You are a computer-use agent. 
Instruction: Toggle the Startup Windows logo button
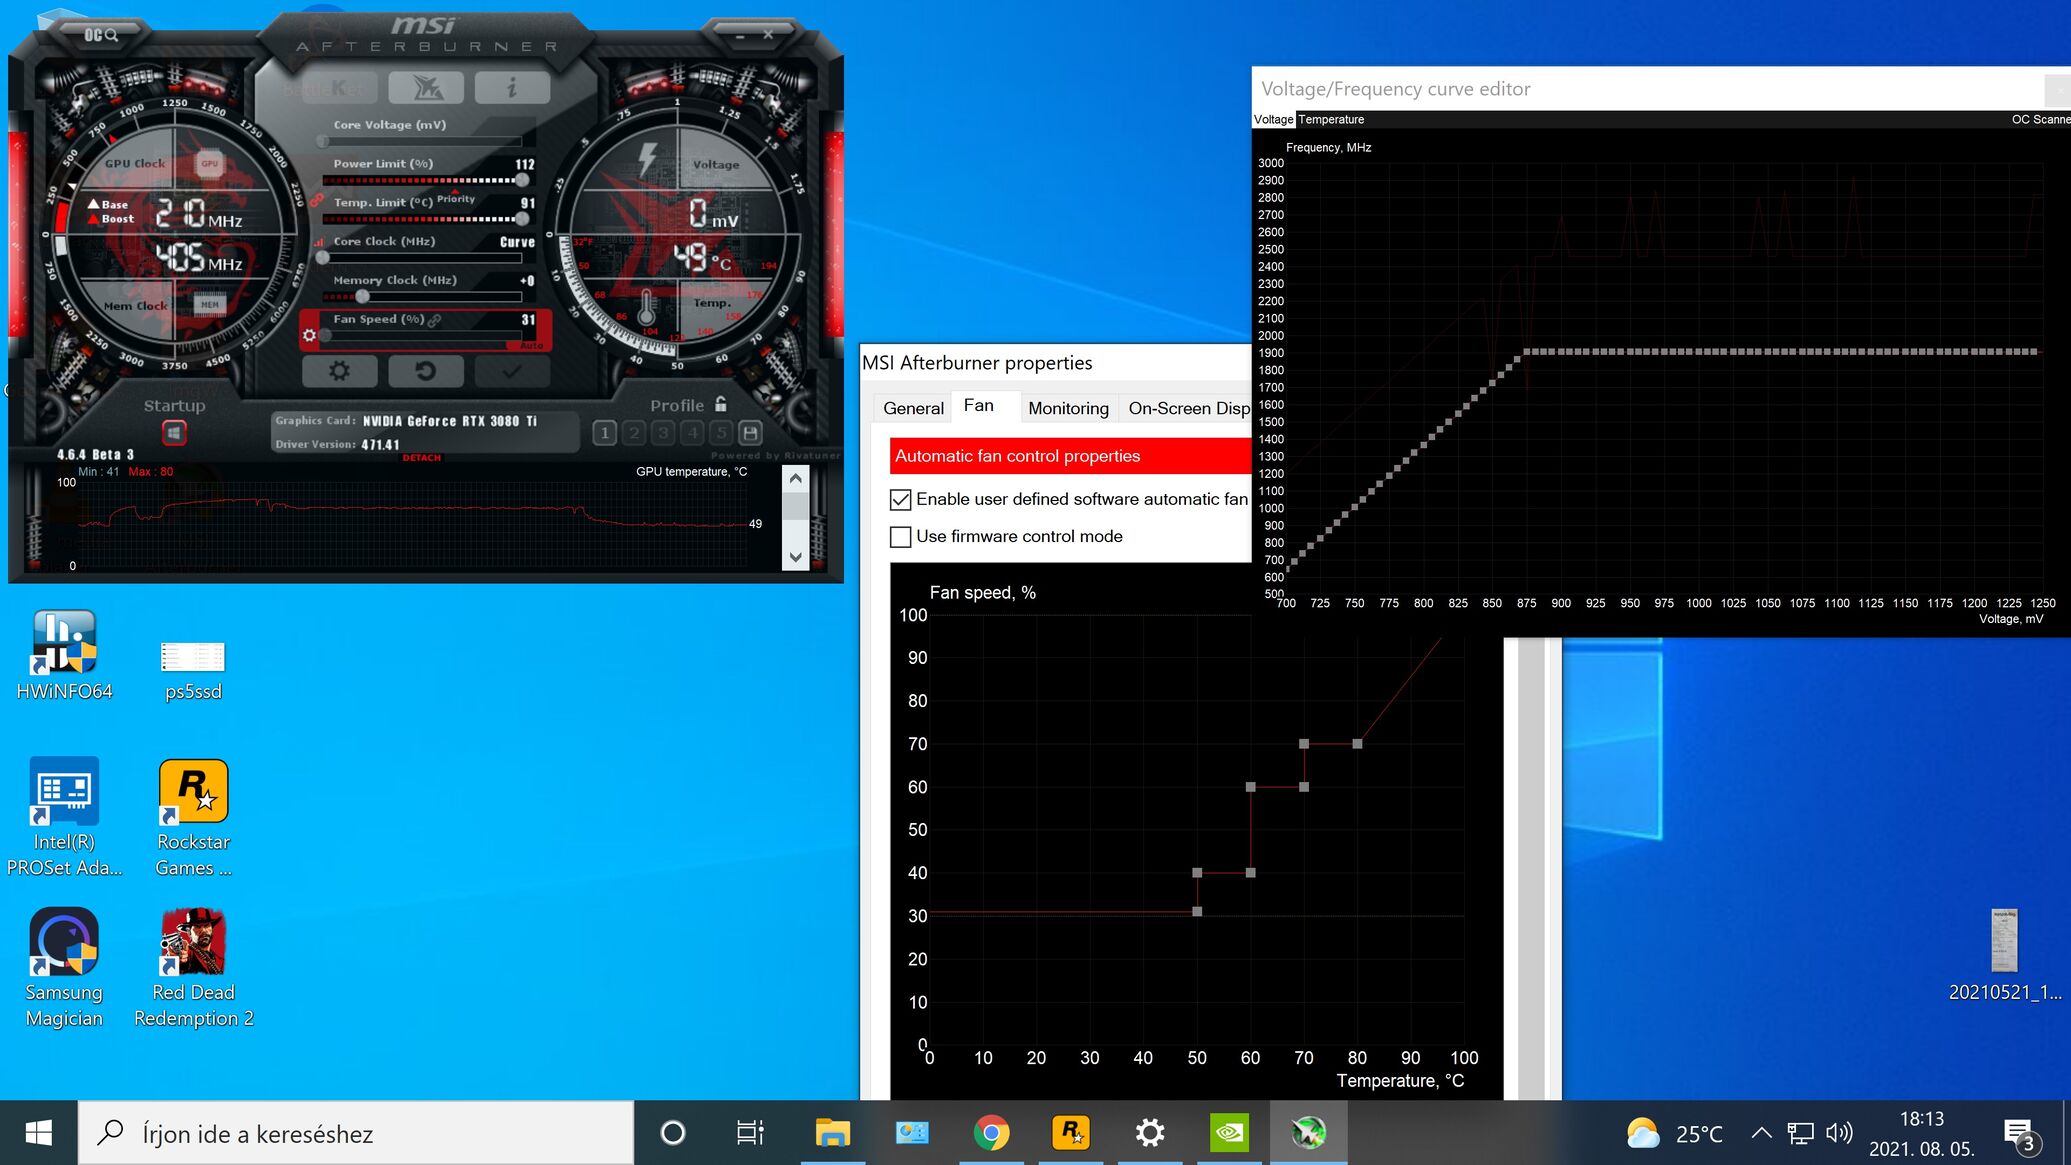pyautogui.click(x=174, y=433)
